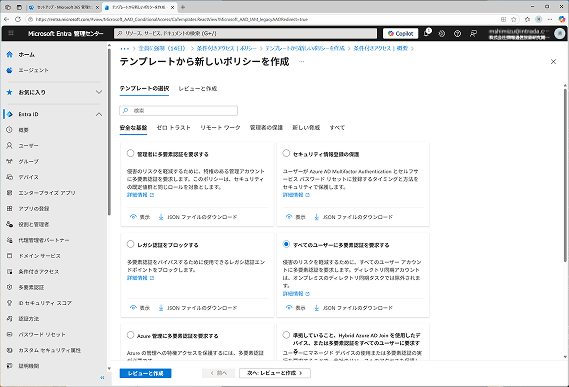The height and width of the screenshot is (387, 569).
Task: Add page to favorites with star icon
Action: click(x=514, y=19)
